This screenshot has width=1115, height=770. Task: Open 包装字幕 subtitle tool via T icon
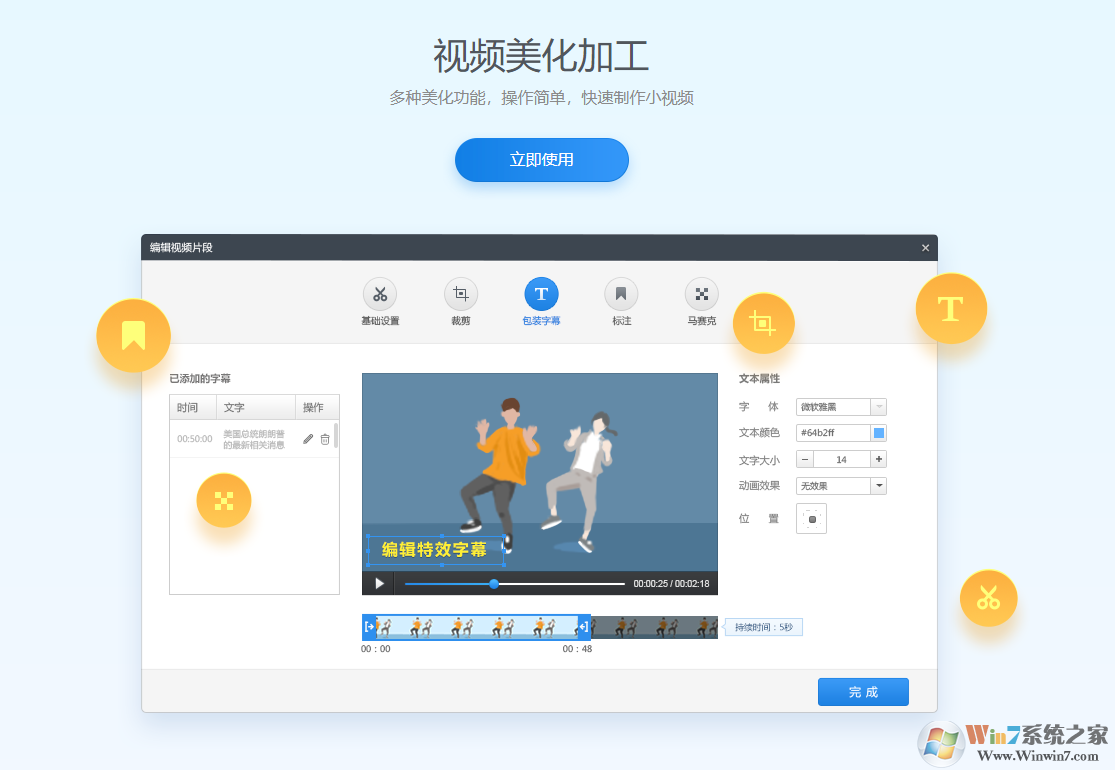541,294
